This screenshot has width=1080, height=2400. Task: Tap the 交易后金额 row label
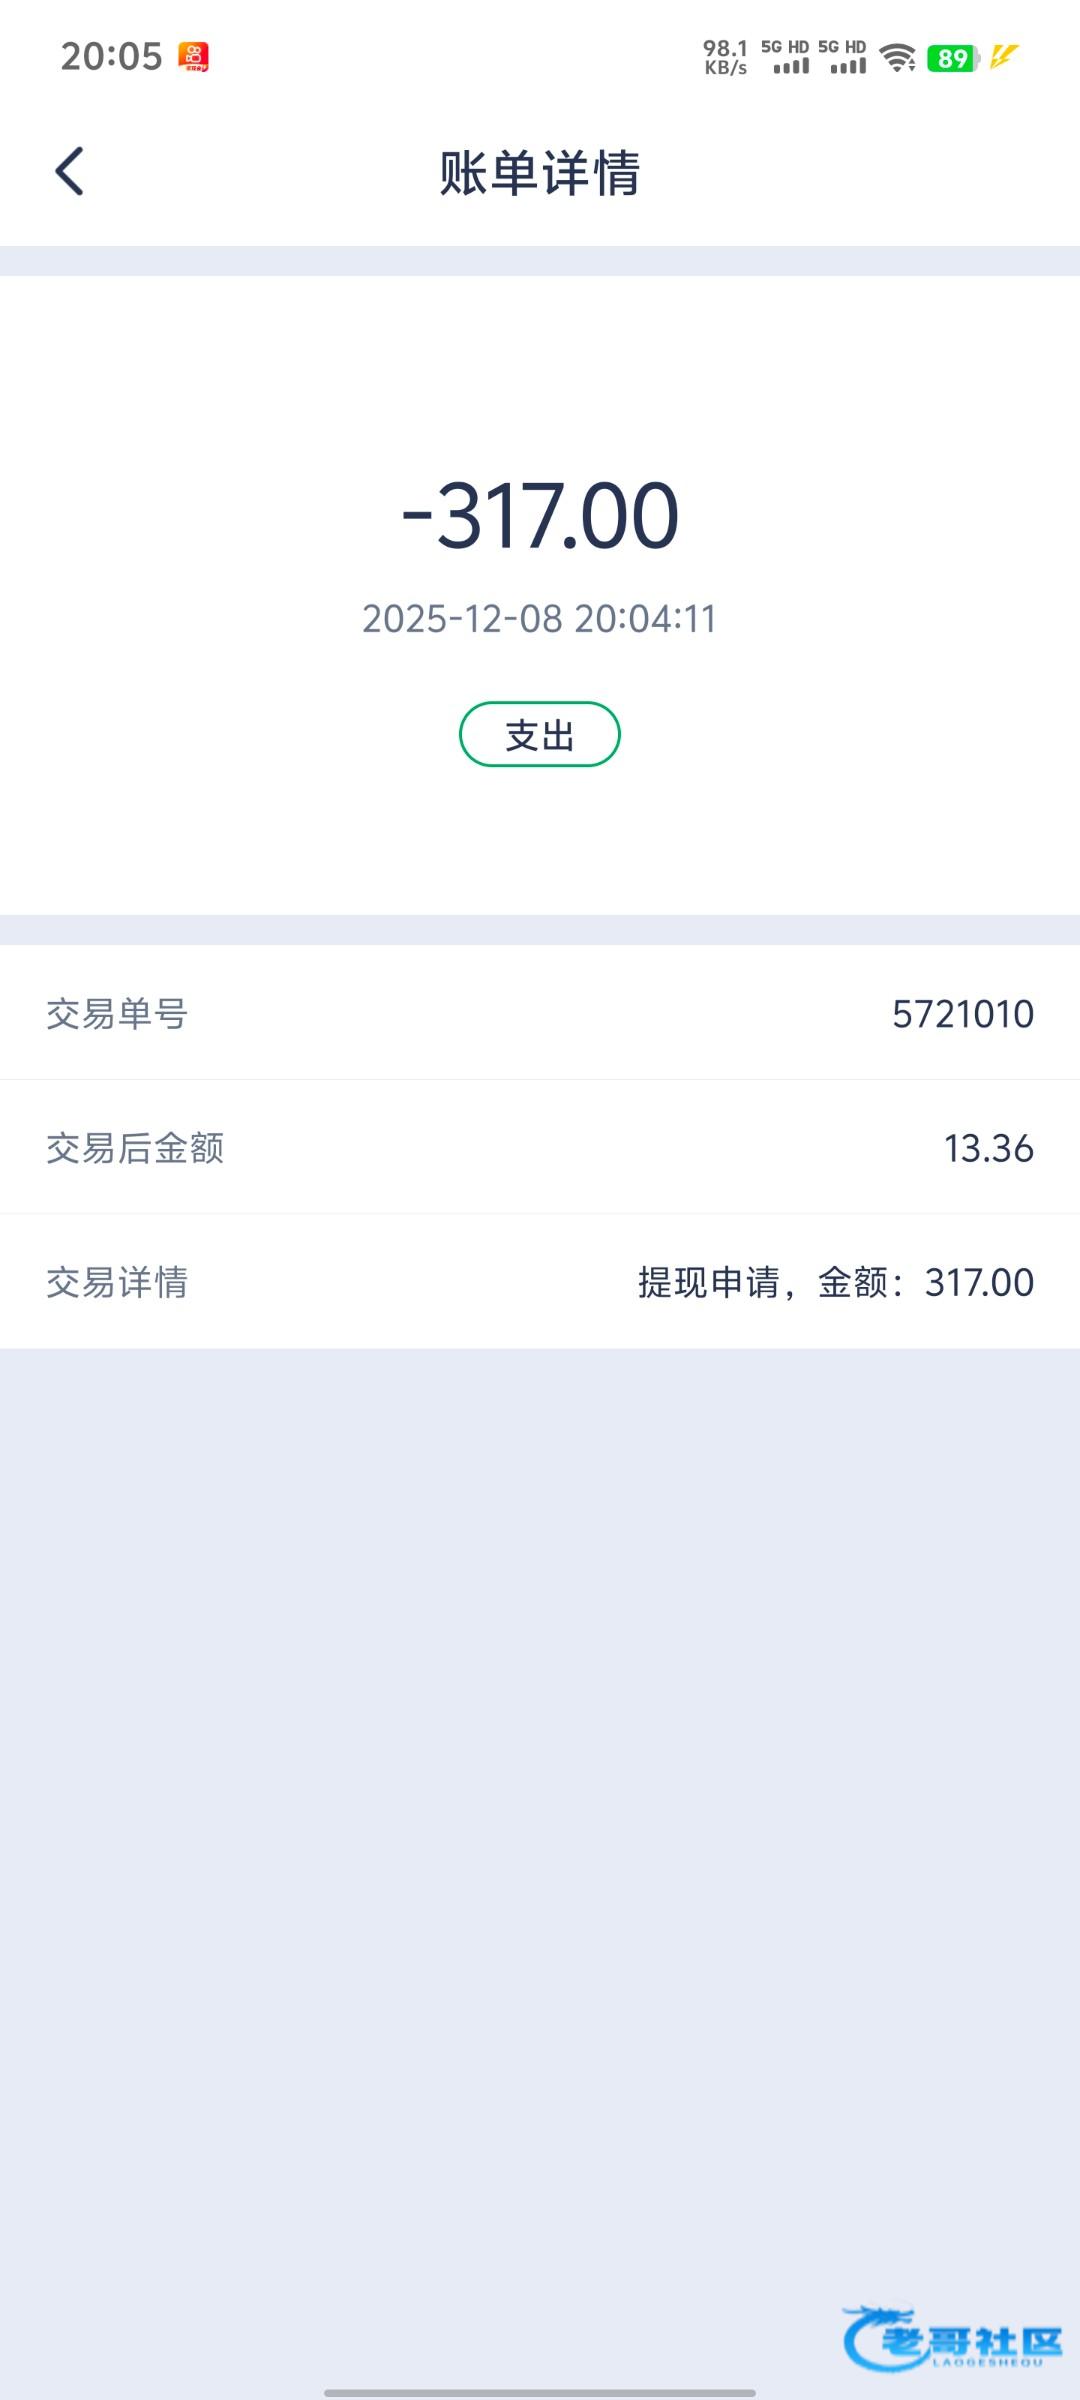(135, 1148)
